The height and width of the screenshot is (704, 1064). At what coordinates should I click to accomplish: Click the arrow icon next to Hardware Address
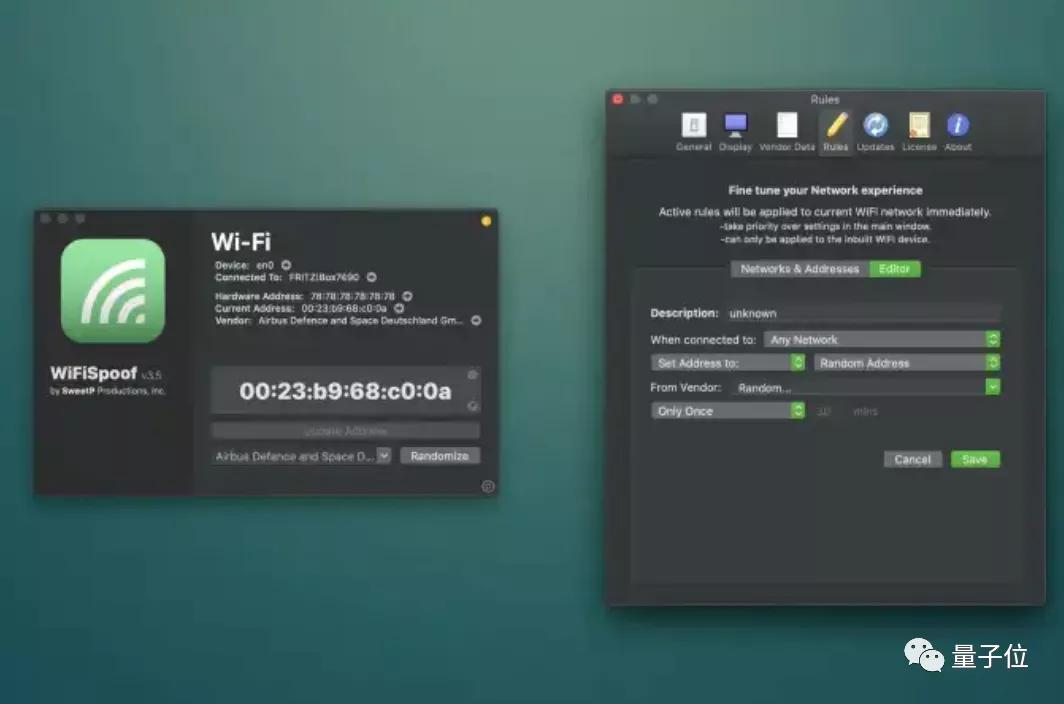click(x=407, y=297)
